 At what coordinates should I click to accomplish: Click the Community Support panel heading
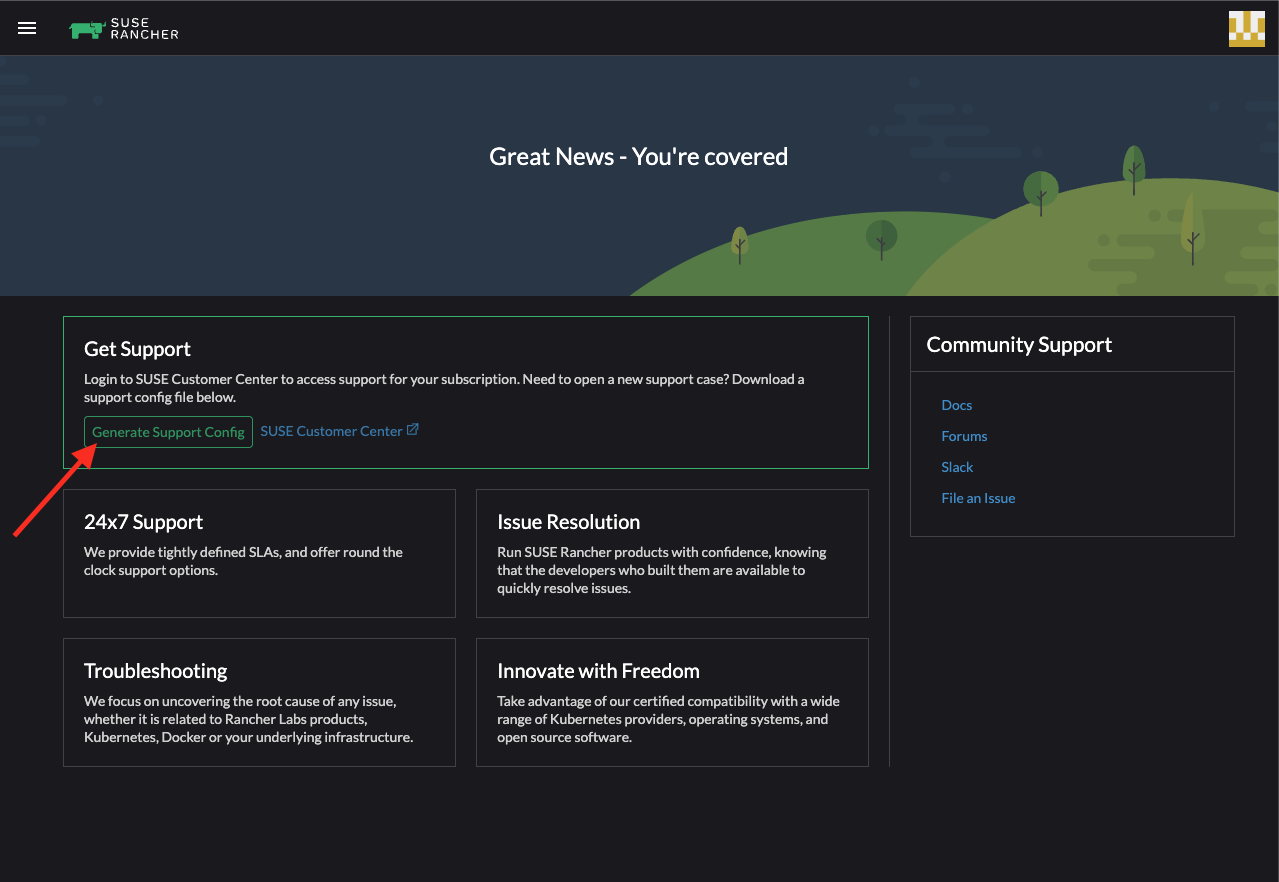[x=1019, y=345]
